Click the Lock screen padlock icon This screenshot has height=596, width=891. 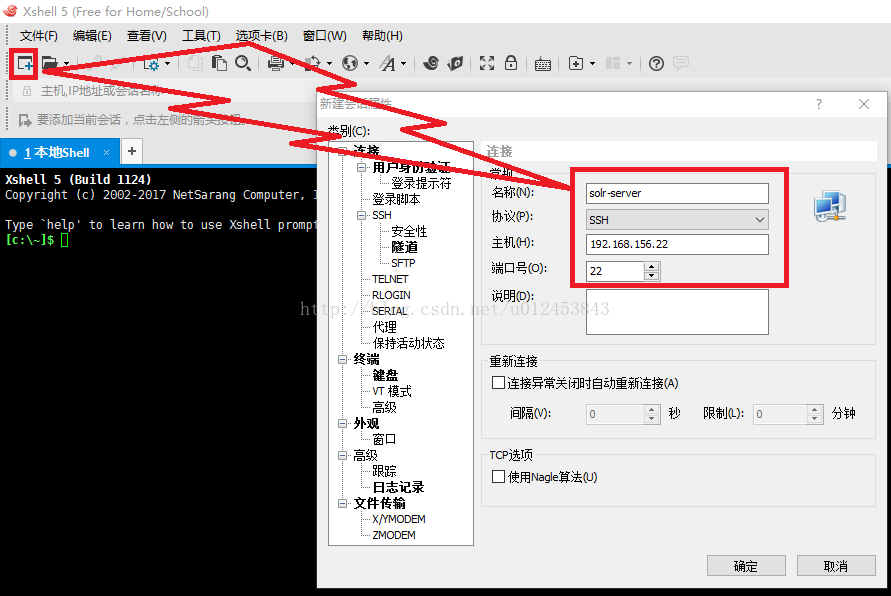(x=511, y=63)
